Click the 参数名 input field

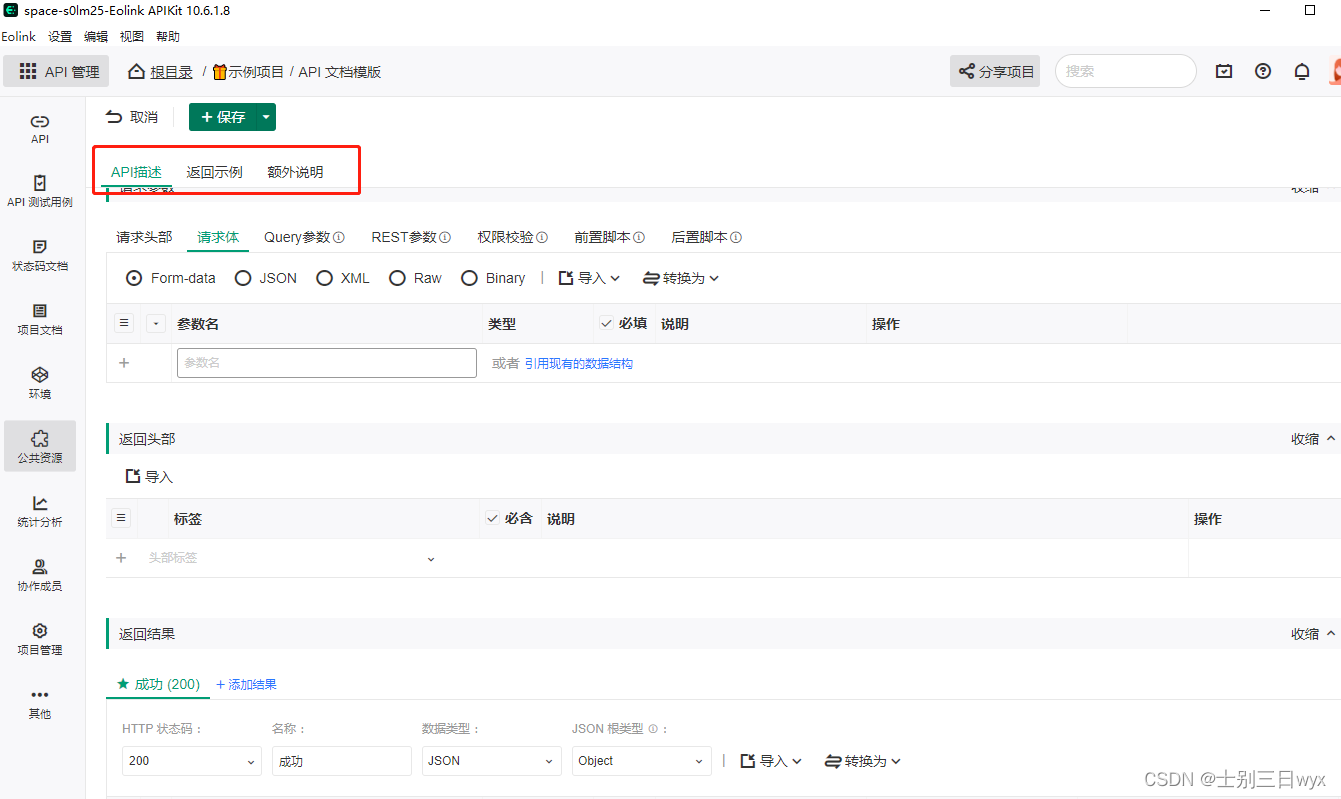[x=327, y=363]
